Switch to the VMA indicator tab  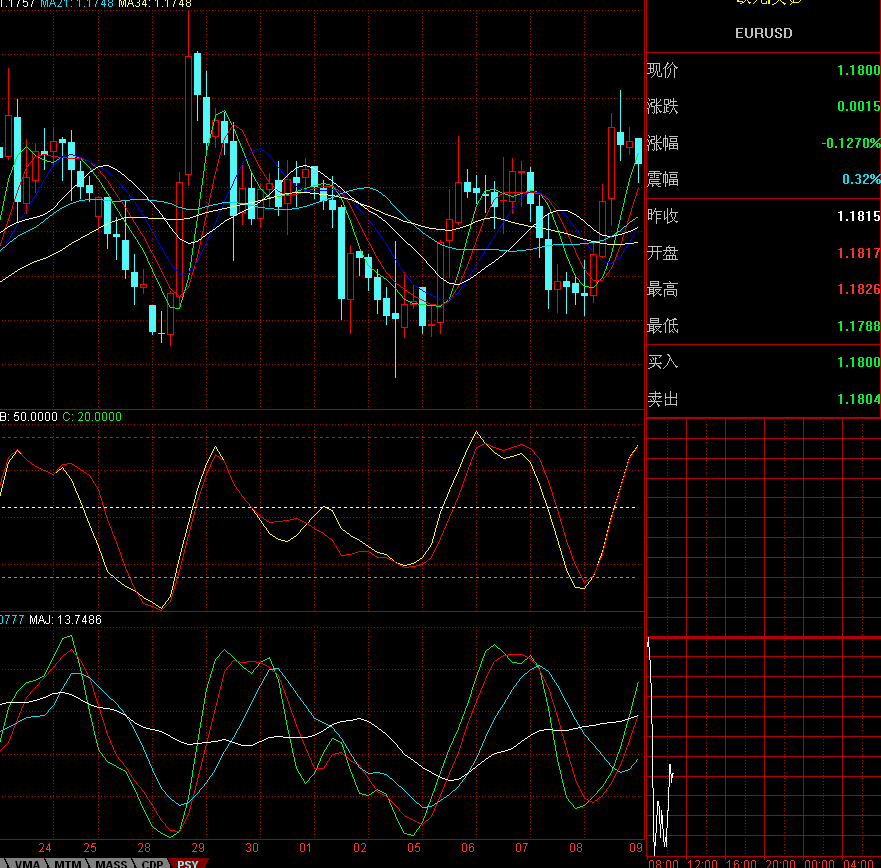pyautogui.click(x=28, y=863)
